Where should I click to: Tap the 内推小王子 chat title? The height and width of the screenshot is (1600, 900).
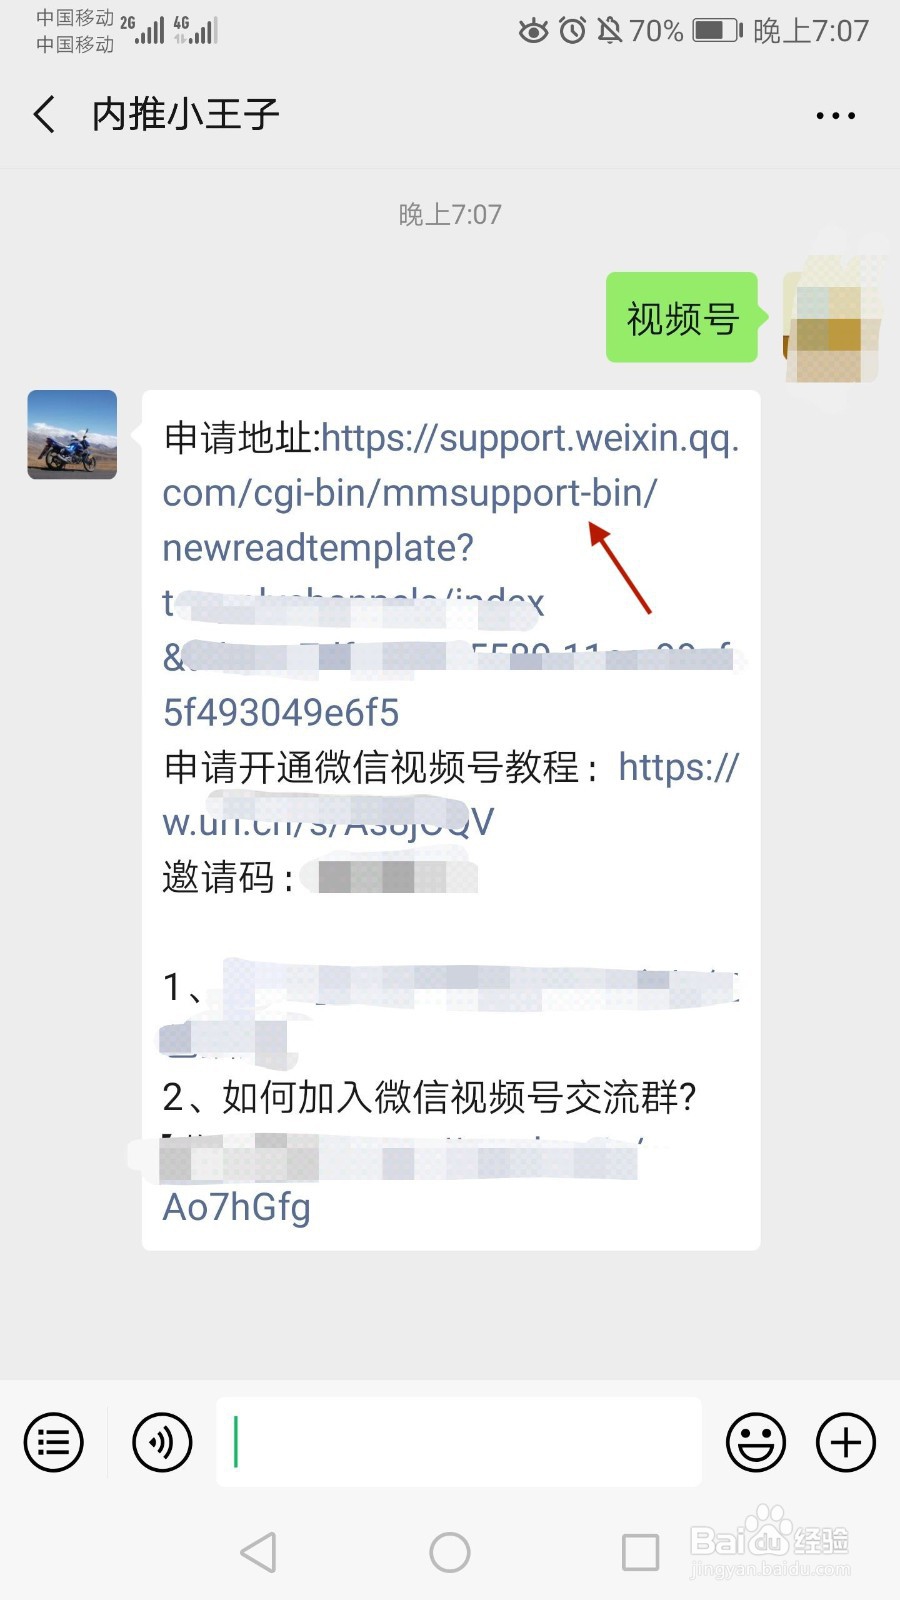(185, 115)
